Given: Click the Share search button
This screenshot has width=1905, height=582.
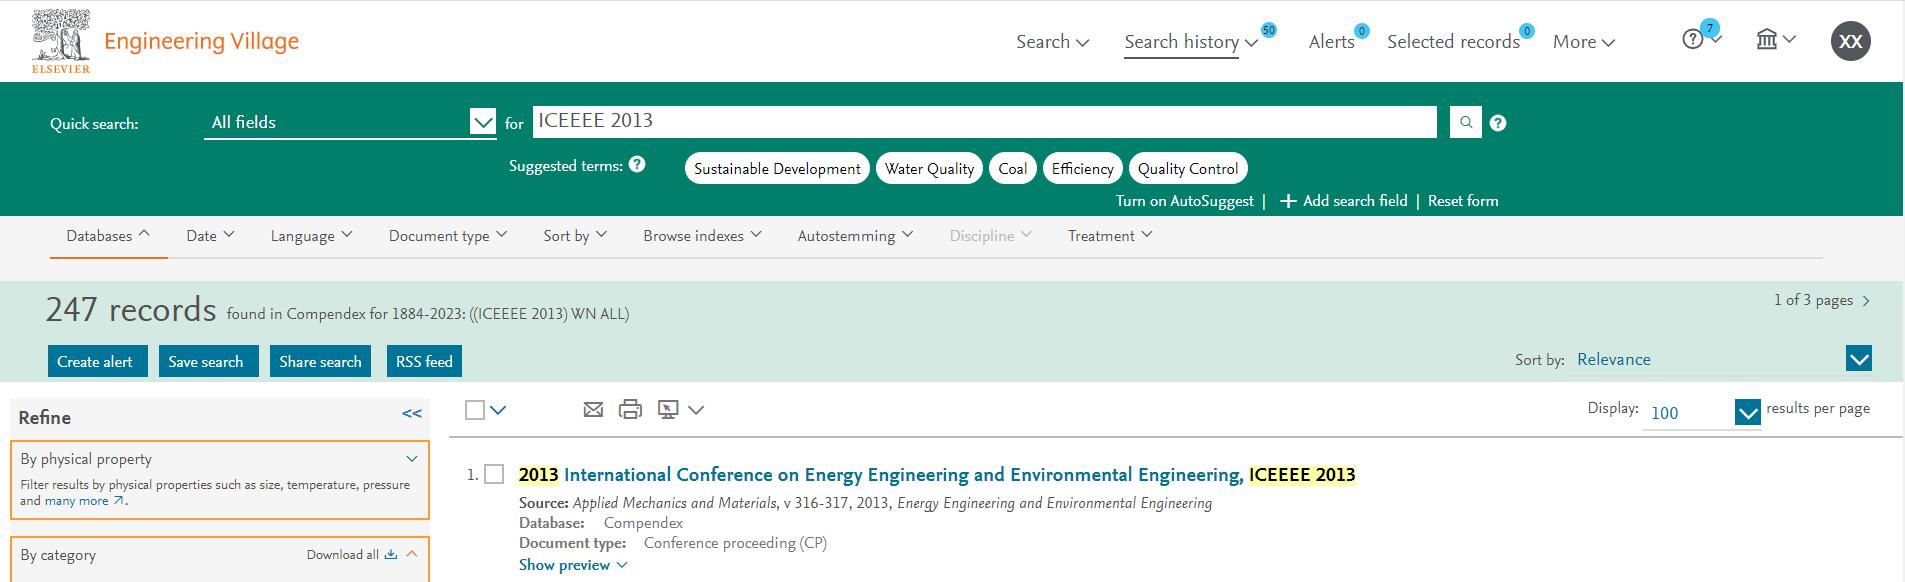Looking at the screenshot, I should coord(320,361).
